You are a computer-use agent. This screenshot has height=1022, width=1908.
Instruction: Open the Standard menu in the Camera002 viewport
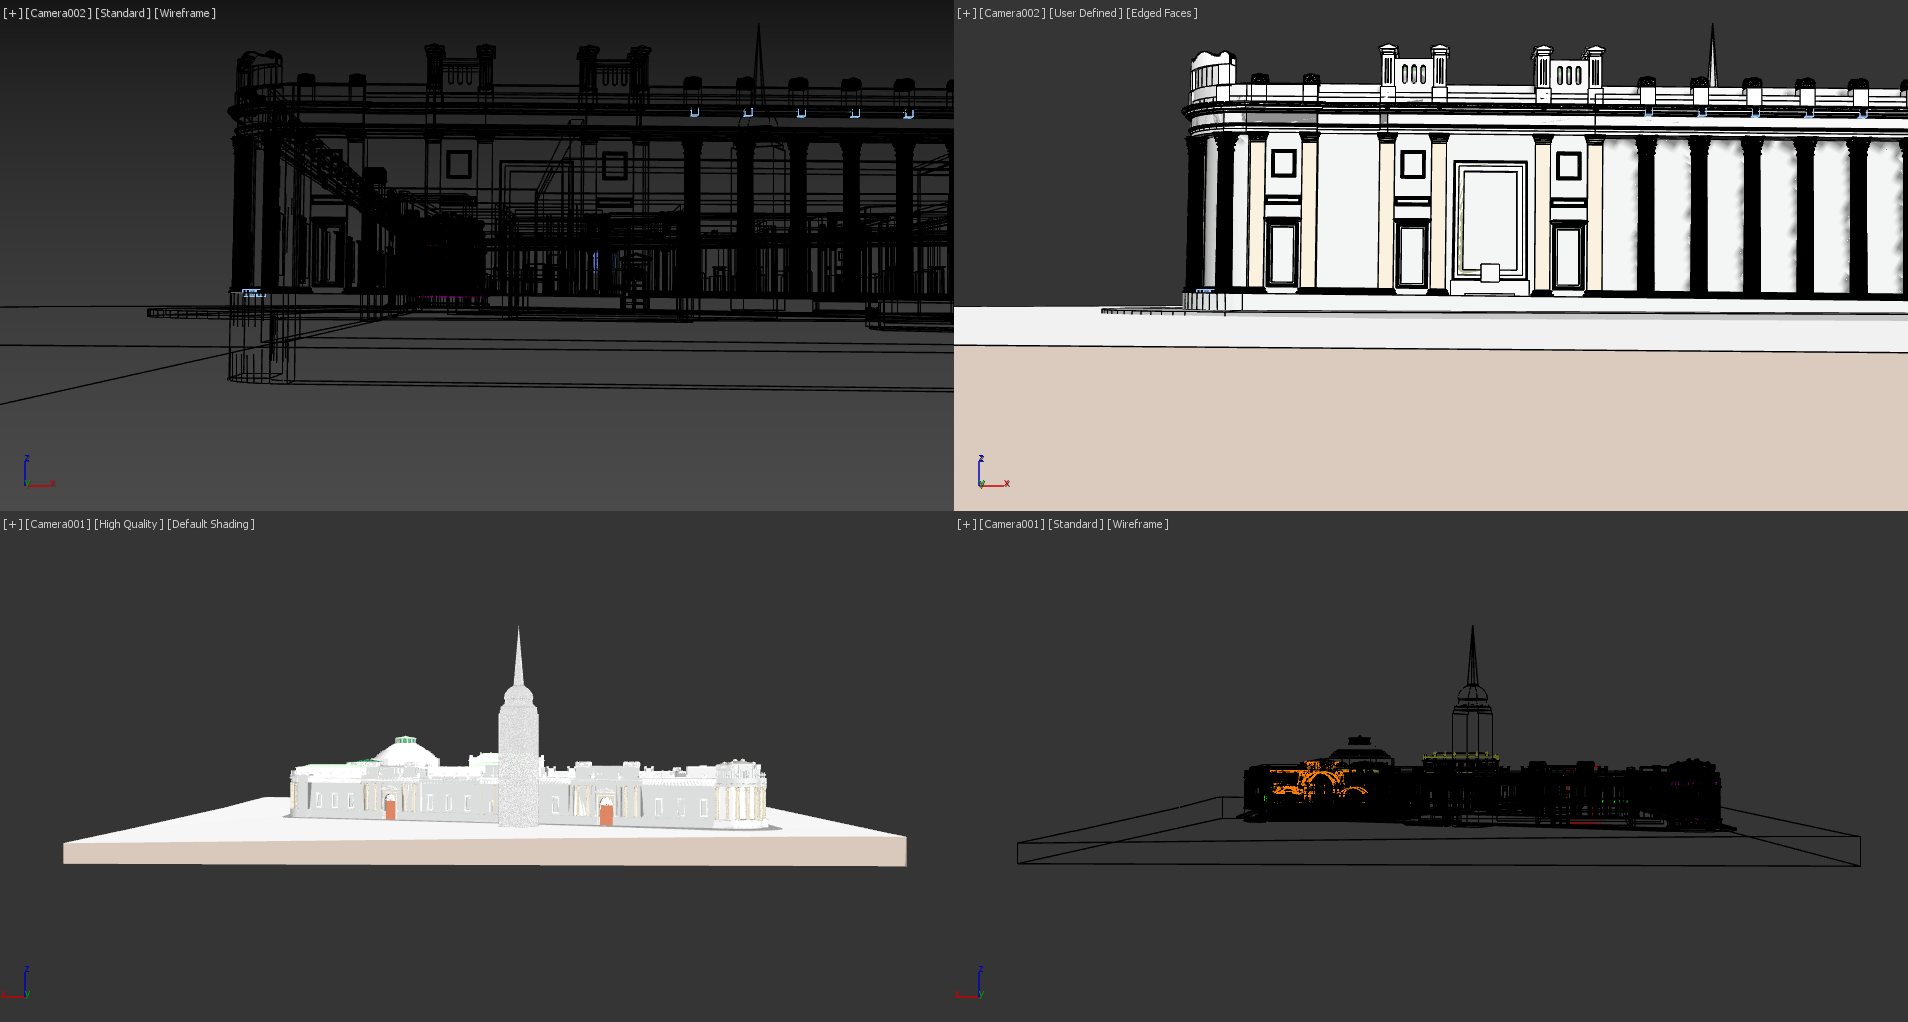[123, 13]
